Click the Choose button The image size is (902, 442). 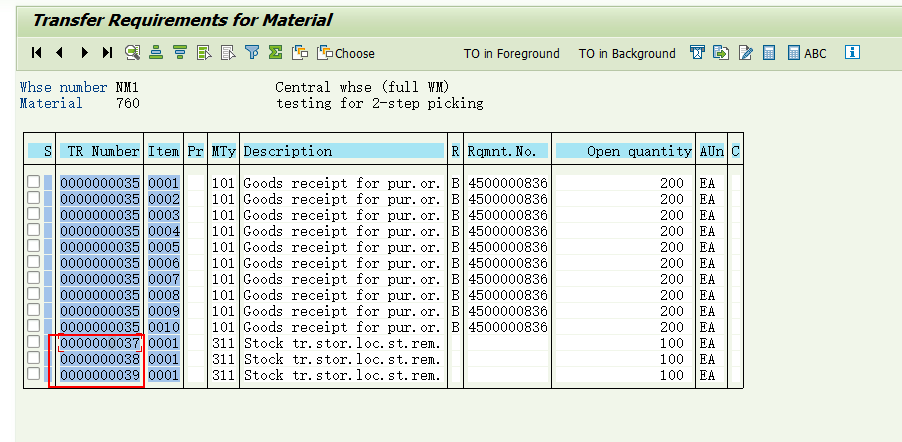(346, 53)
